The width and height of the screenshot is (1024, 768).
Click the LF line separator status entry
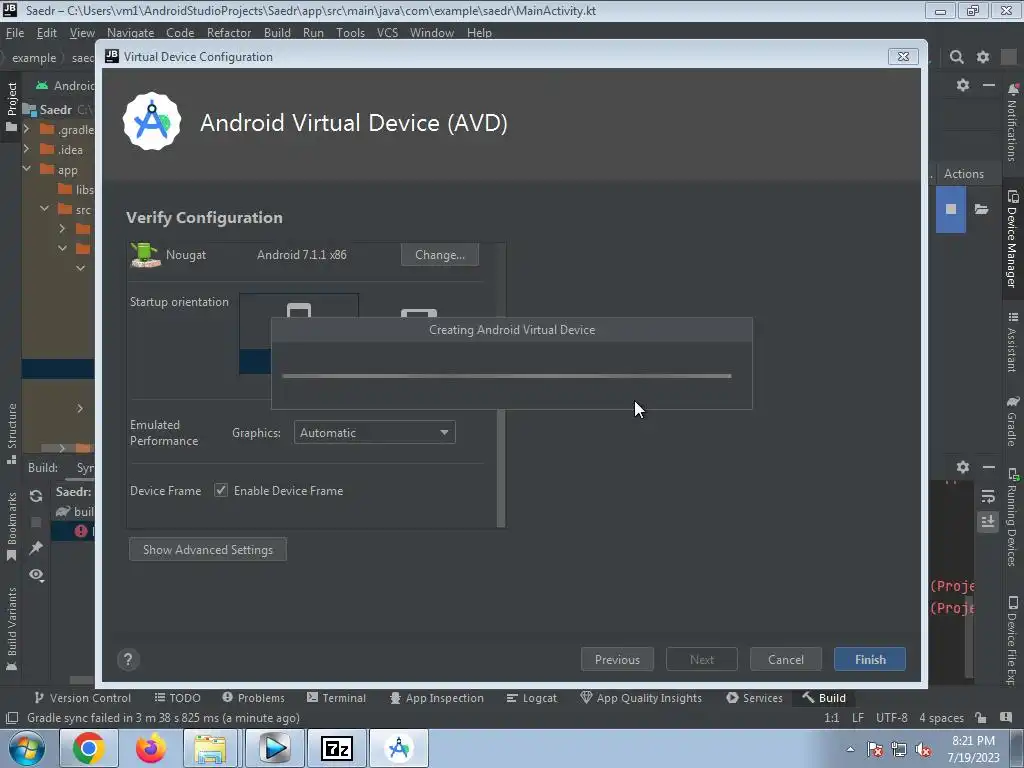(x=857, y=718)
